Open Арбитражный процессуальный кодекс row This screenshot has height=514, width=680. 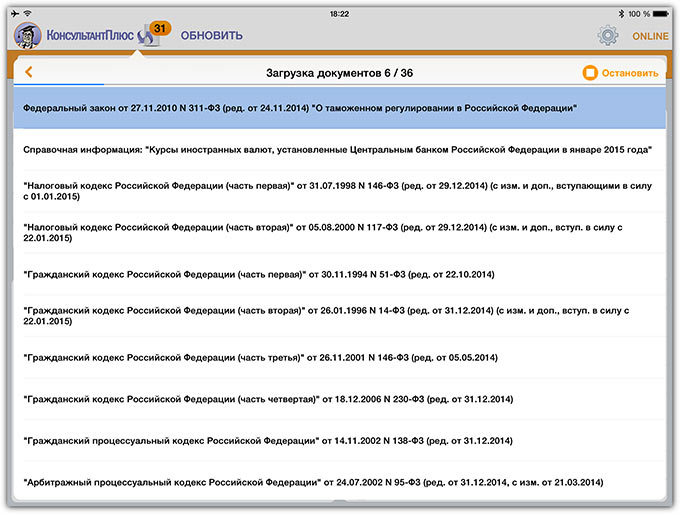[340, 482]
